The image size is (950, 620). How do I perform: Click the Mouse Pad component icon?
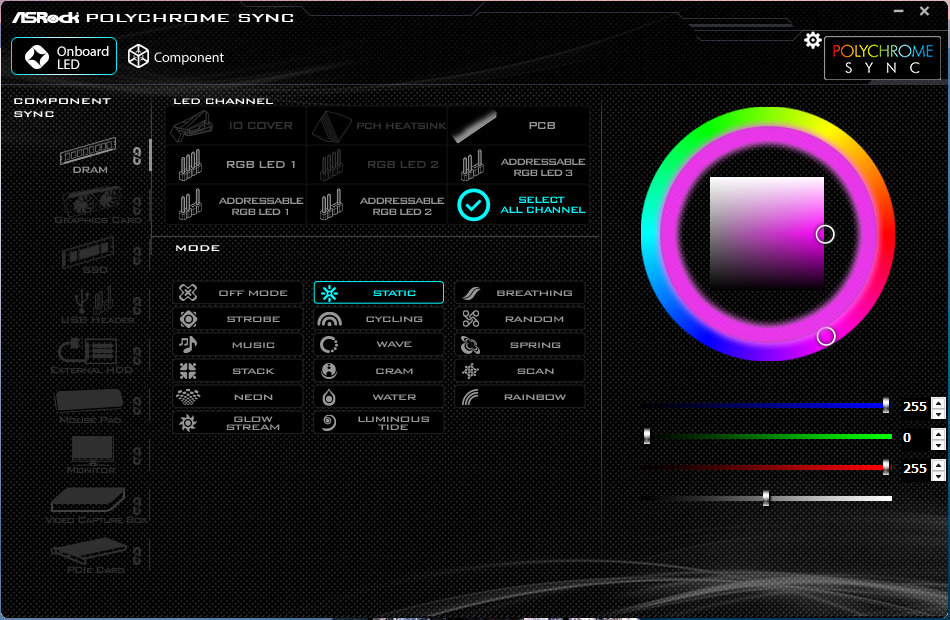click(x=90, y=401)
